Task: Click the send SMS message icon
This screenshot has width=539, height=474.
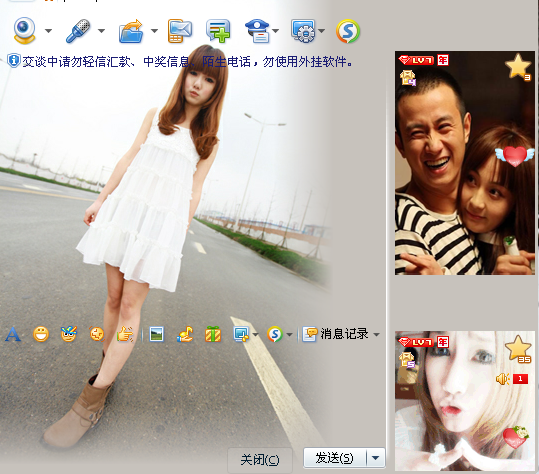Action: [180, 31]
